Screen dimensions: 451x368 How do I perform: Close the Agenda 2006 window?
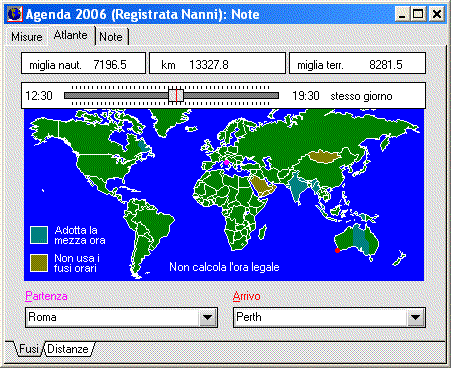point(437,14)
